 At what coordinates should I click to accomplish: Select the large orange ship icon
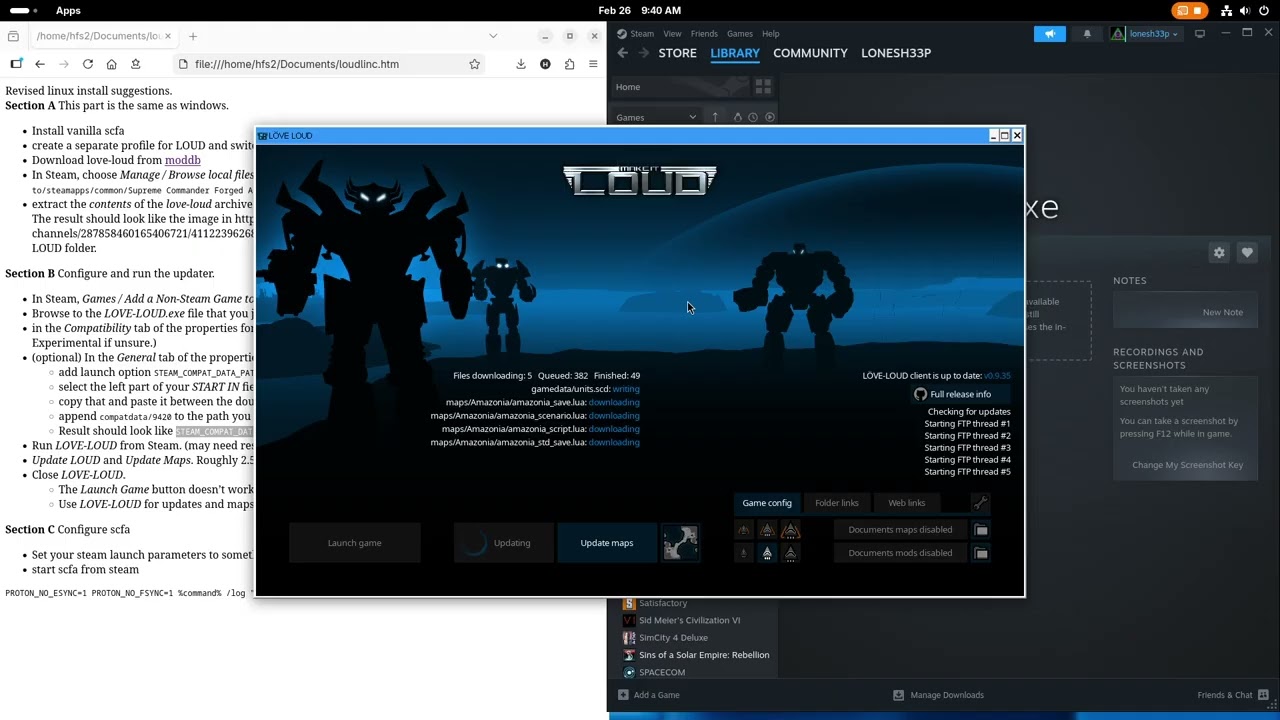pyautogui.click(x=790, y=530)
